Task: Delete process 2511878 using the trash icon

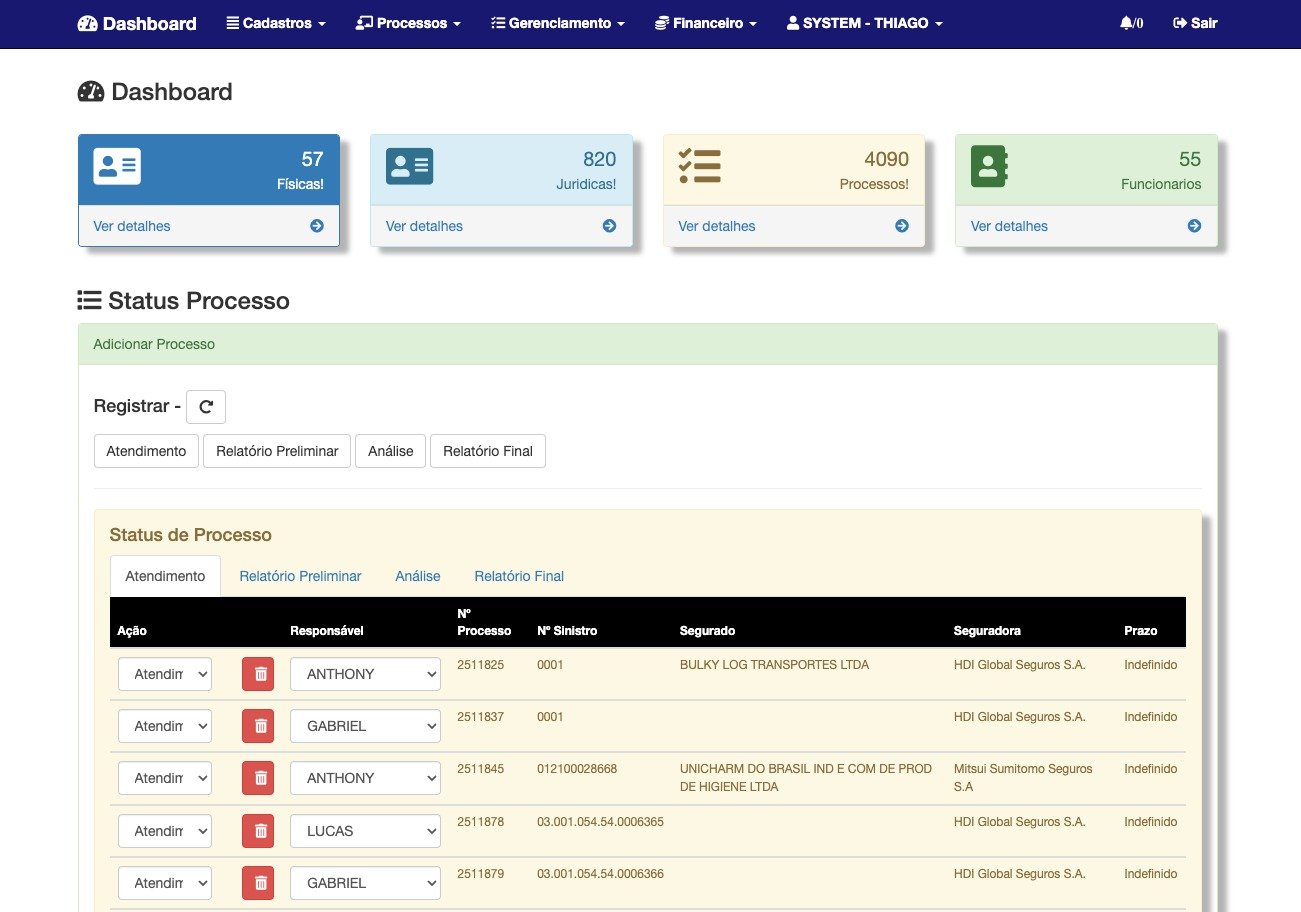Action: point(260,831)
